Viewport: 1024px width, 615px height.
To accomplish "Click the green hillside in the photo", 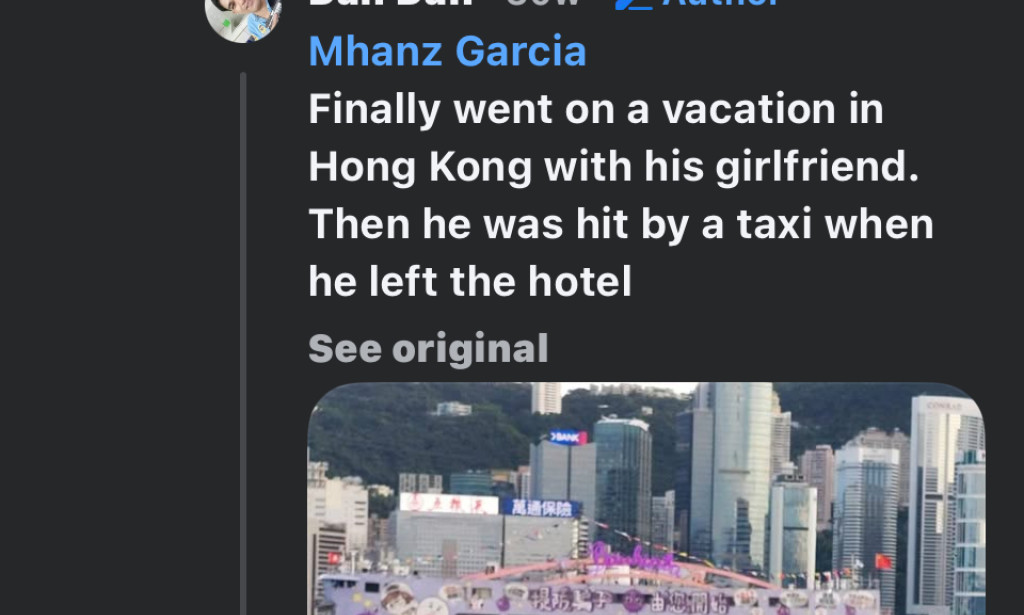I will 400,430.
